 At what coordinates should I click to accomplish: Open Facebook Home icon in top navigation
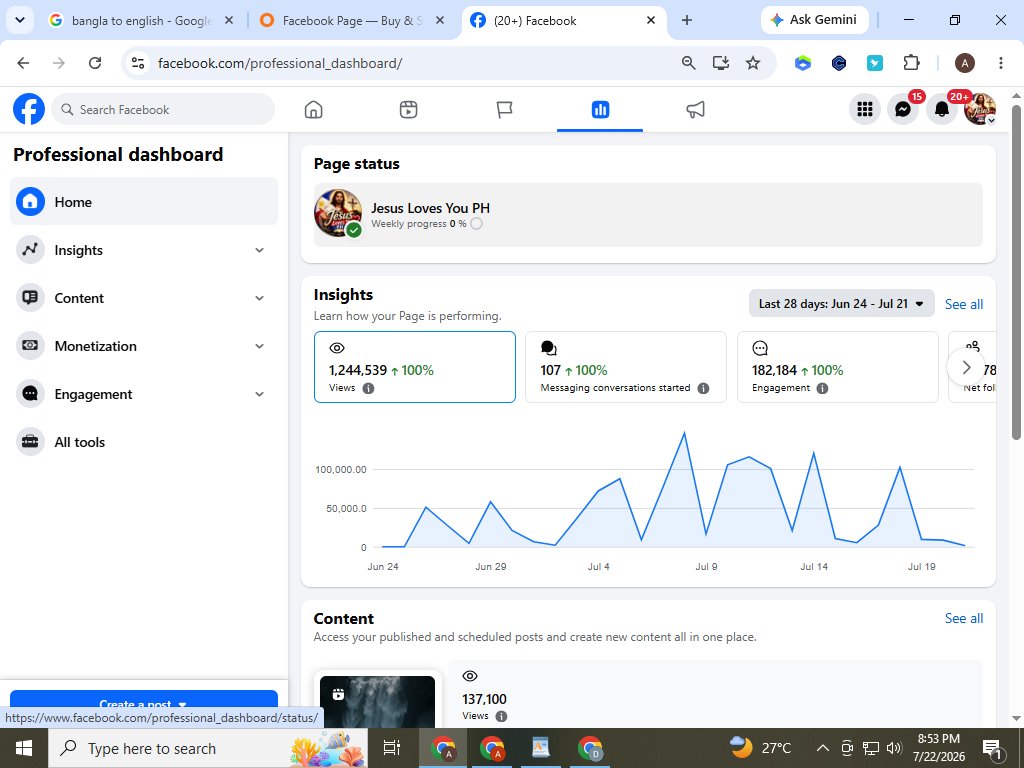[x=313, y=110]
